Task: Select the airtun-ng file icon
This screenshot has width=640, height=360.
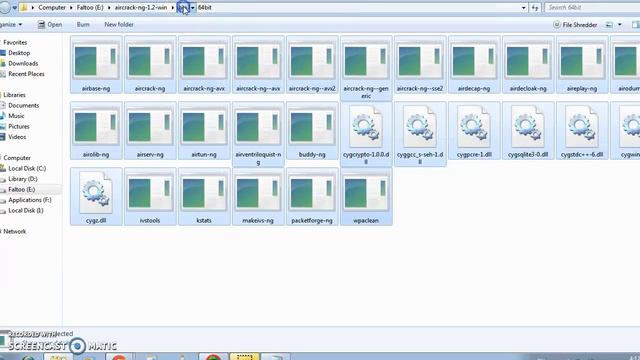Action: 204,128
